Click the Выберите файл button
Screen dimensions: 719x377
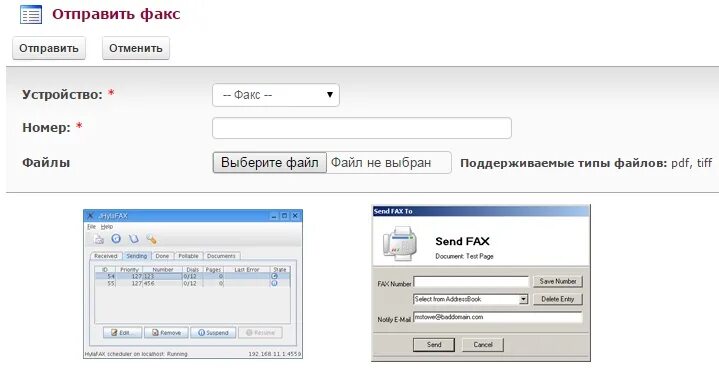click(270, 162)
